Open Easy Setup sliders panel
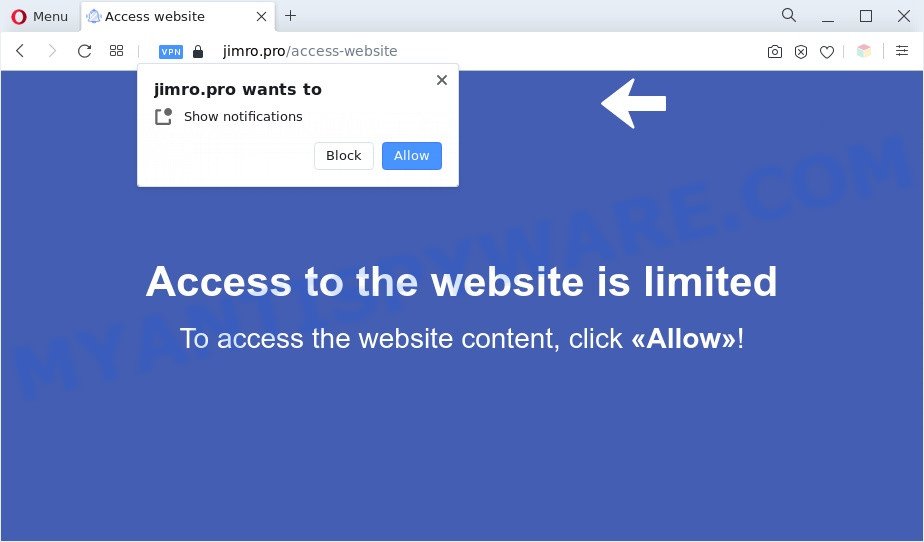 [902, 51]
